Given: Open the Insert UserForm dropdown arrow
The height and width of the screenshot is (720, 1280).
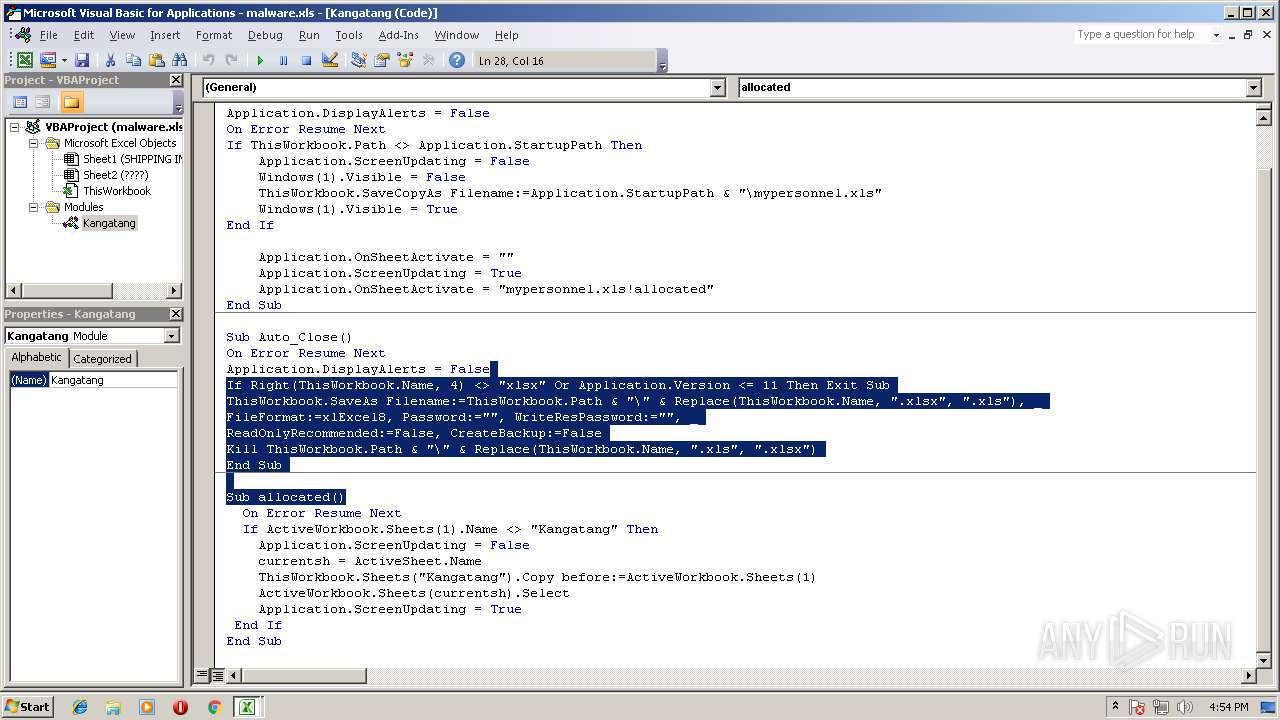Looking at the screenshot, I should click(64, 61).
